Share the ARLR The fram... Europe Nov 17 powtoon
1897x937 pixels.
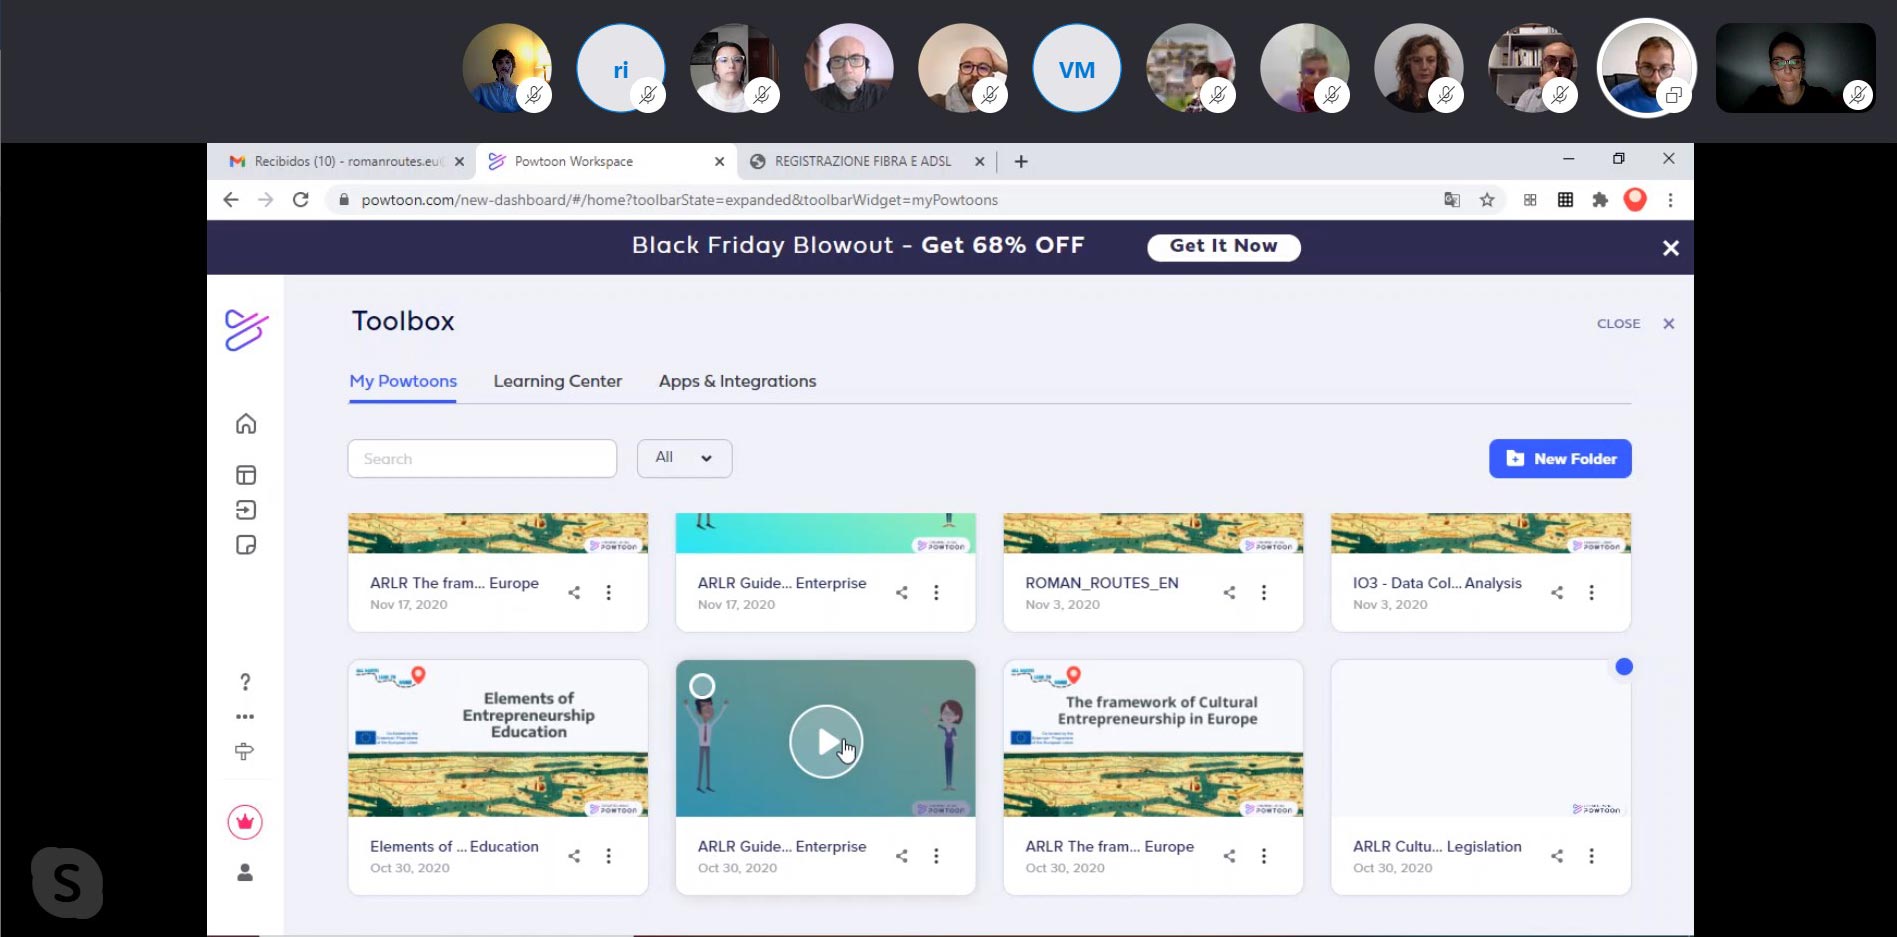(x=574, y=593)
